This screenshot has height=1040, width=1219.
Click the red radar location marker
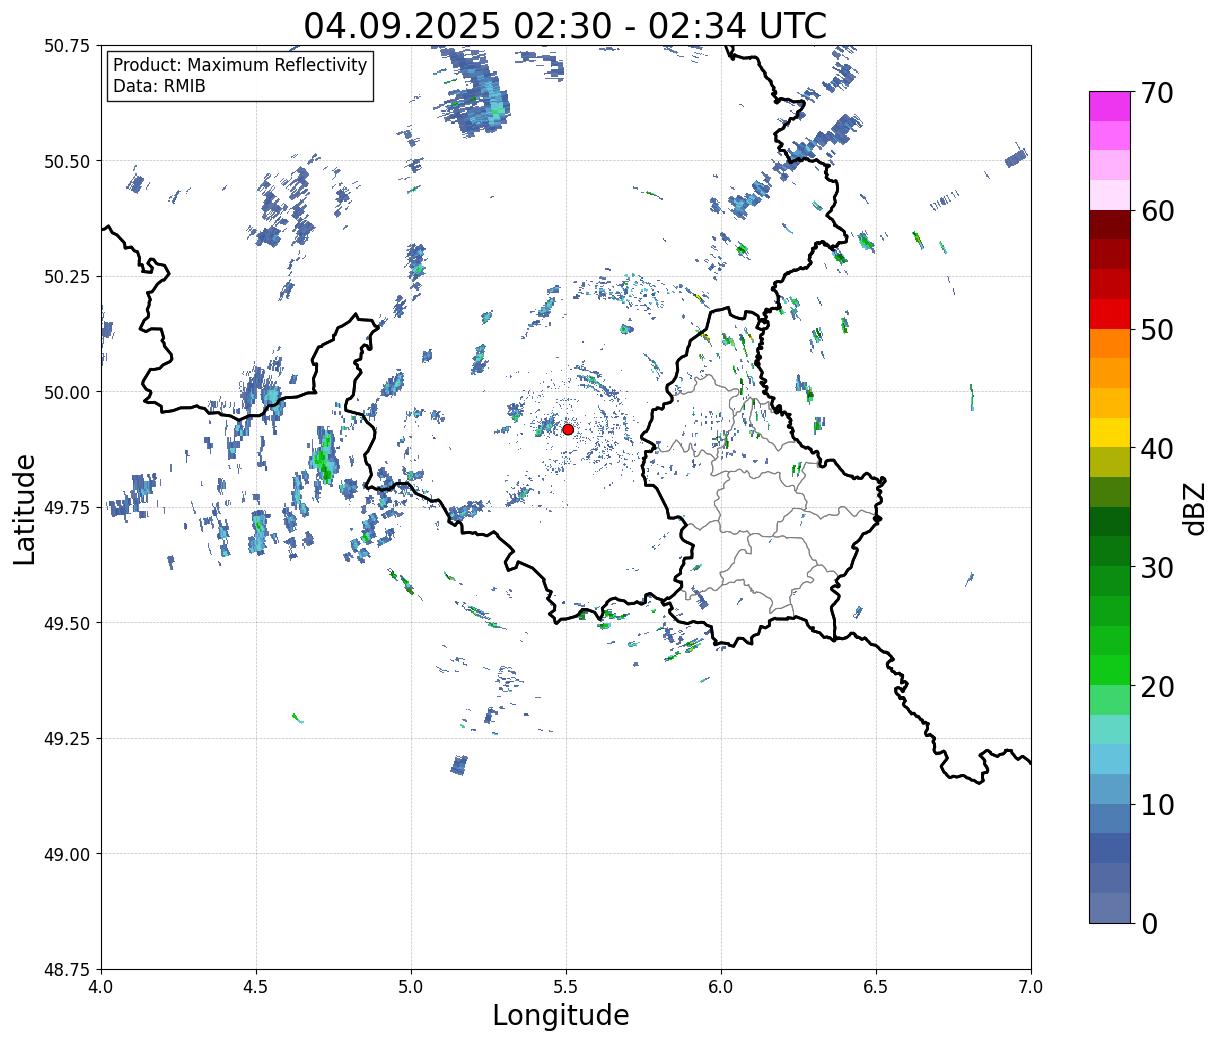click(568, 429)
